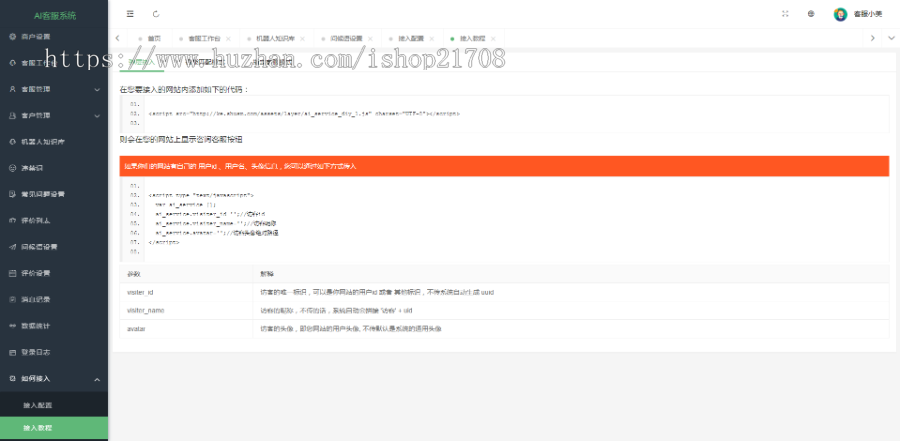
Task: Click the smiley-face icon in the sidebar
Action: tap(13, 168)
